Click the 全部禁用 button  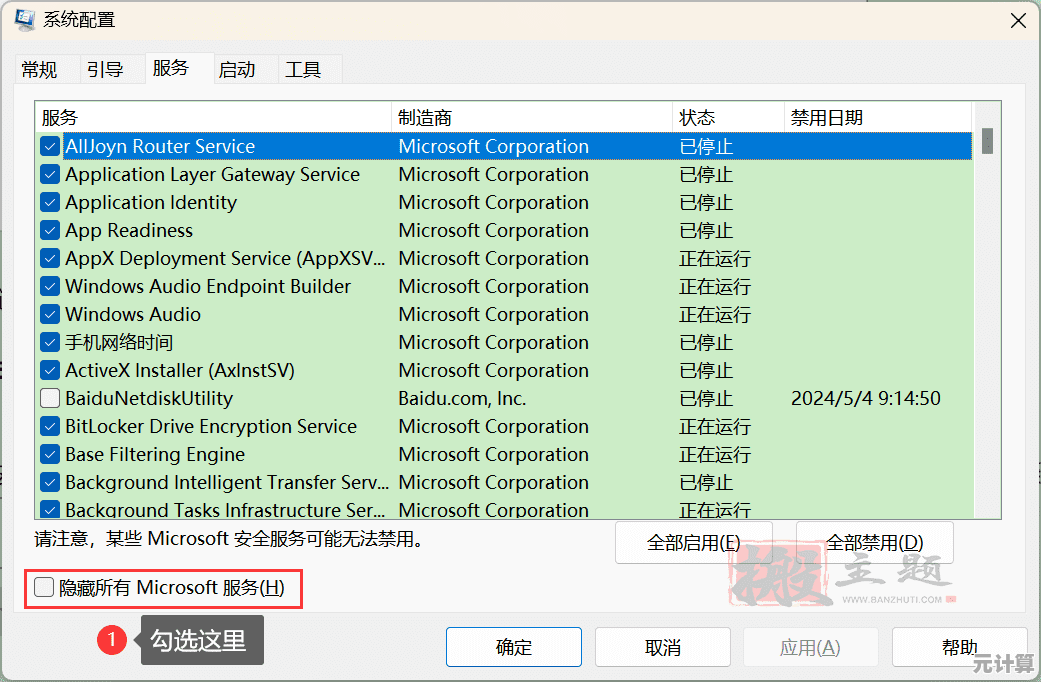point(874,542)
